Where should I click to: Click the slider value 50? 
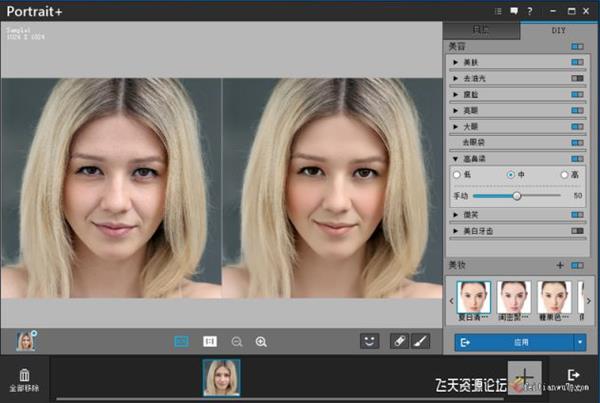pos(578,196)
